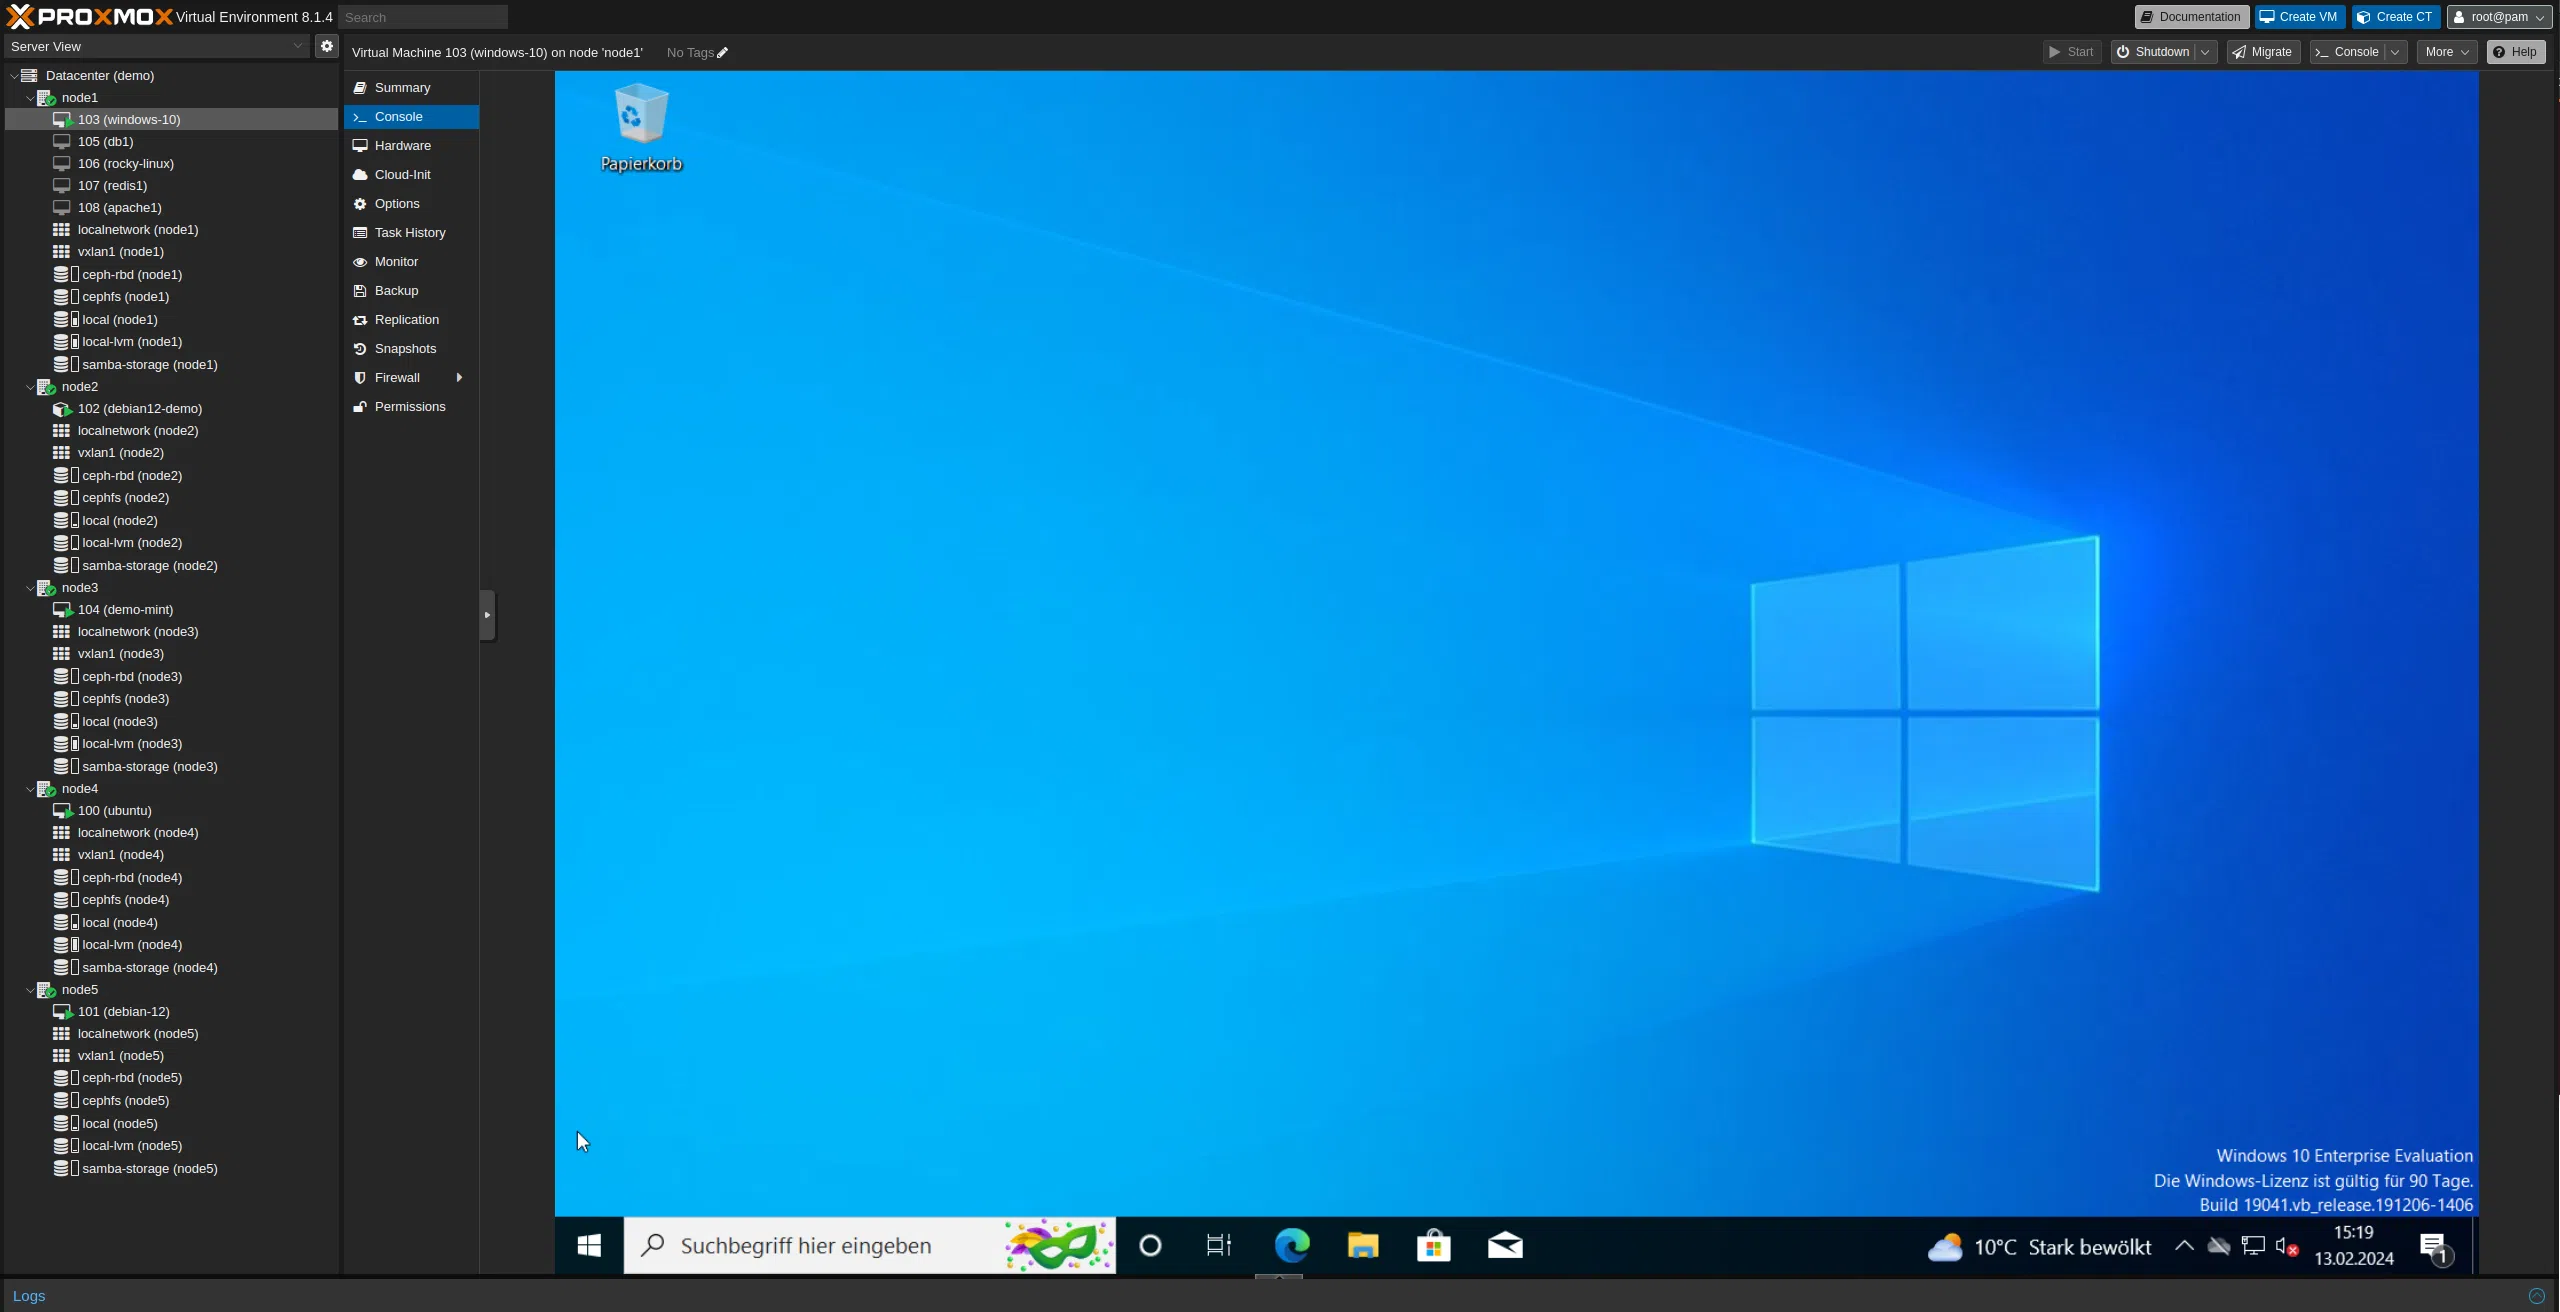The width and height of the screenshot is (2560, 1312).
Task: Open the Shutdown dropdown arrow
Action: click(x=2205, y=52)
